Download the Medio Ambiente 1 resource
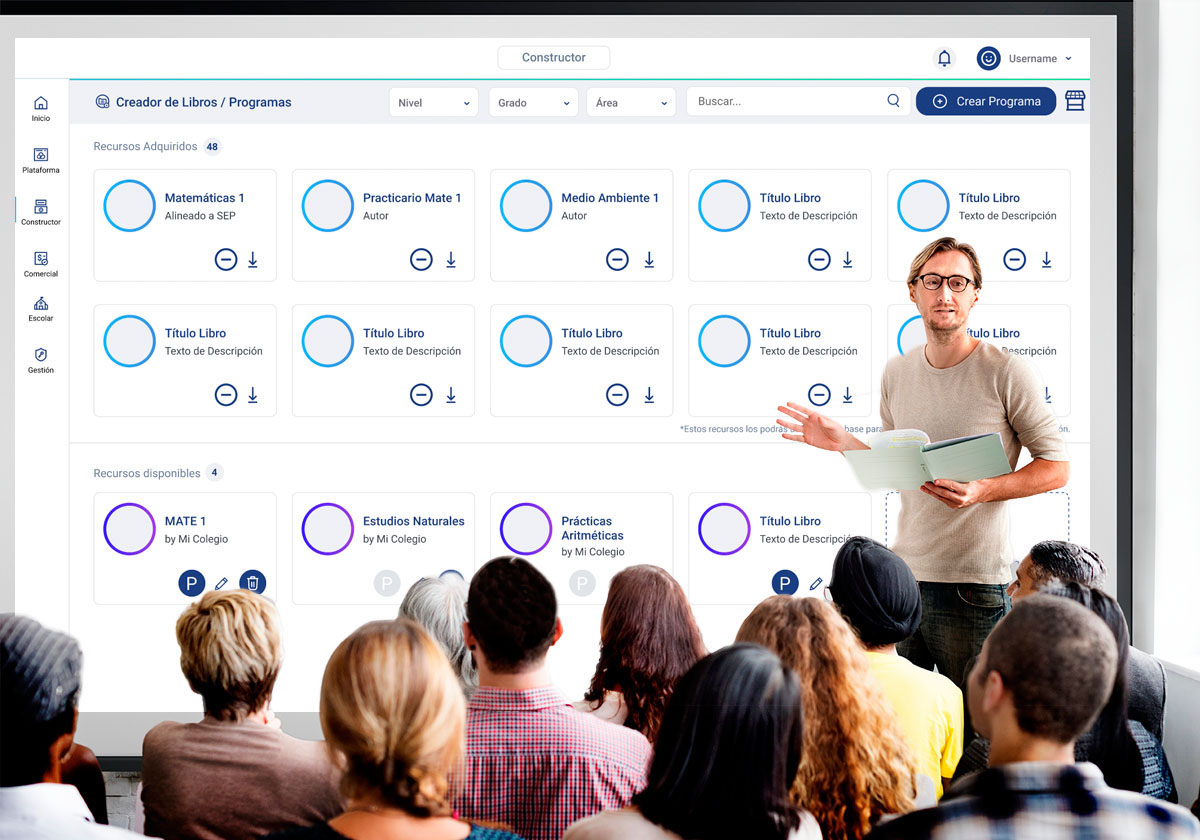The height and width of the screenshot is (840, 1200). pyautogui.click(x=649, y=260)
